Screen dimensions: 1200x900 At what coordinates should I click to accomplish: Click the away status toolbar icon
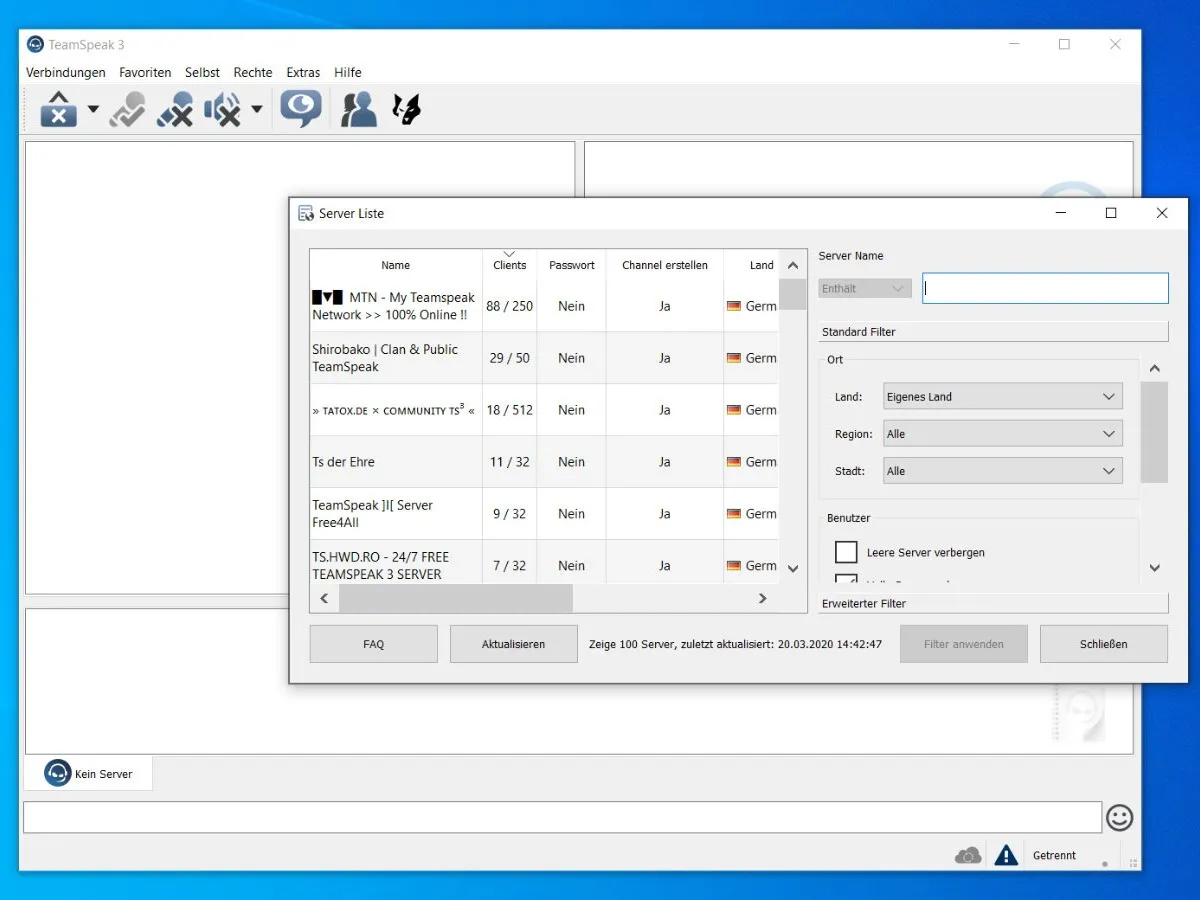[x=59, y=109]
